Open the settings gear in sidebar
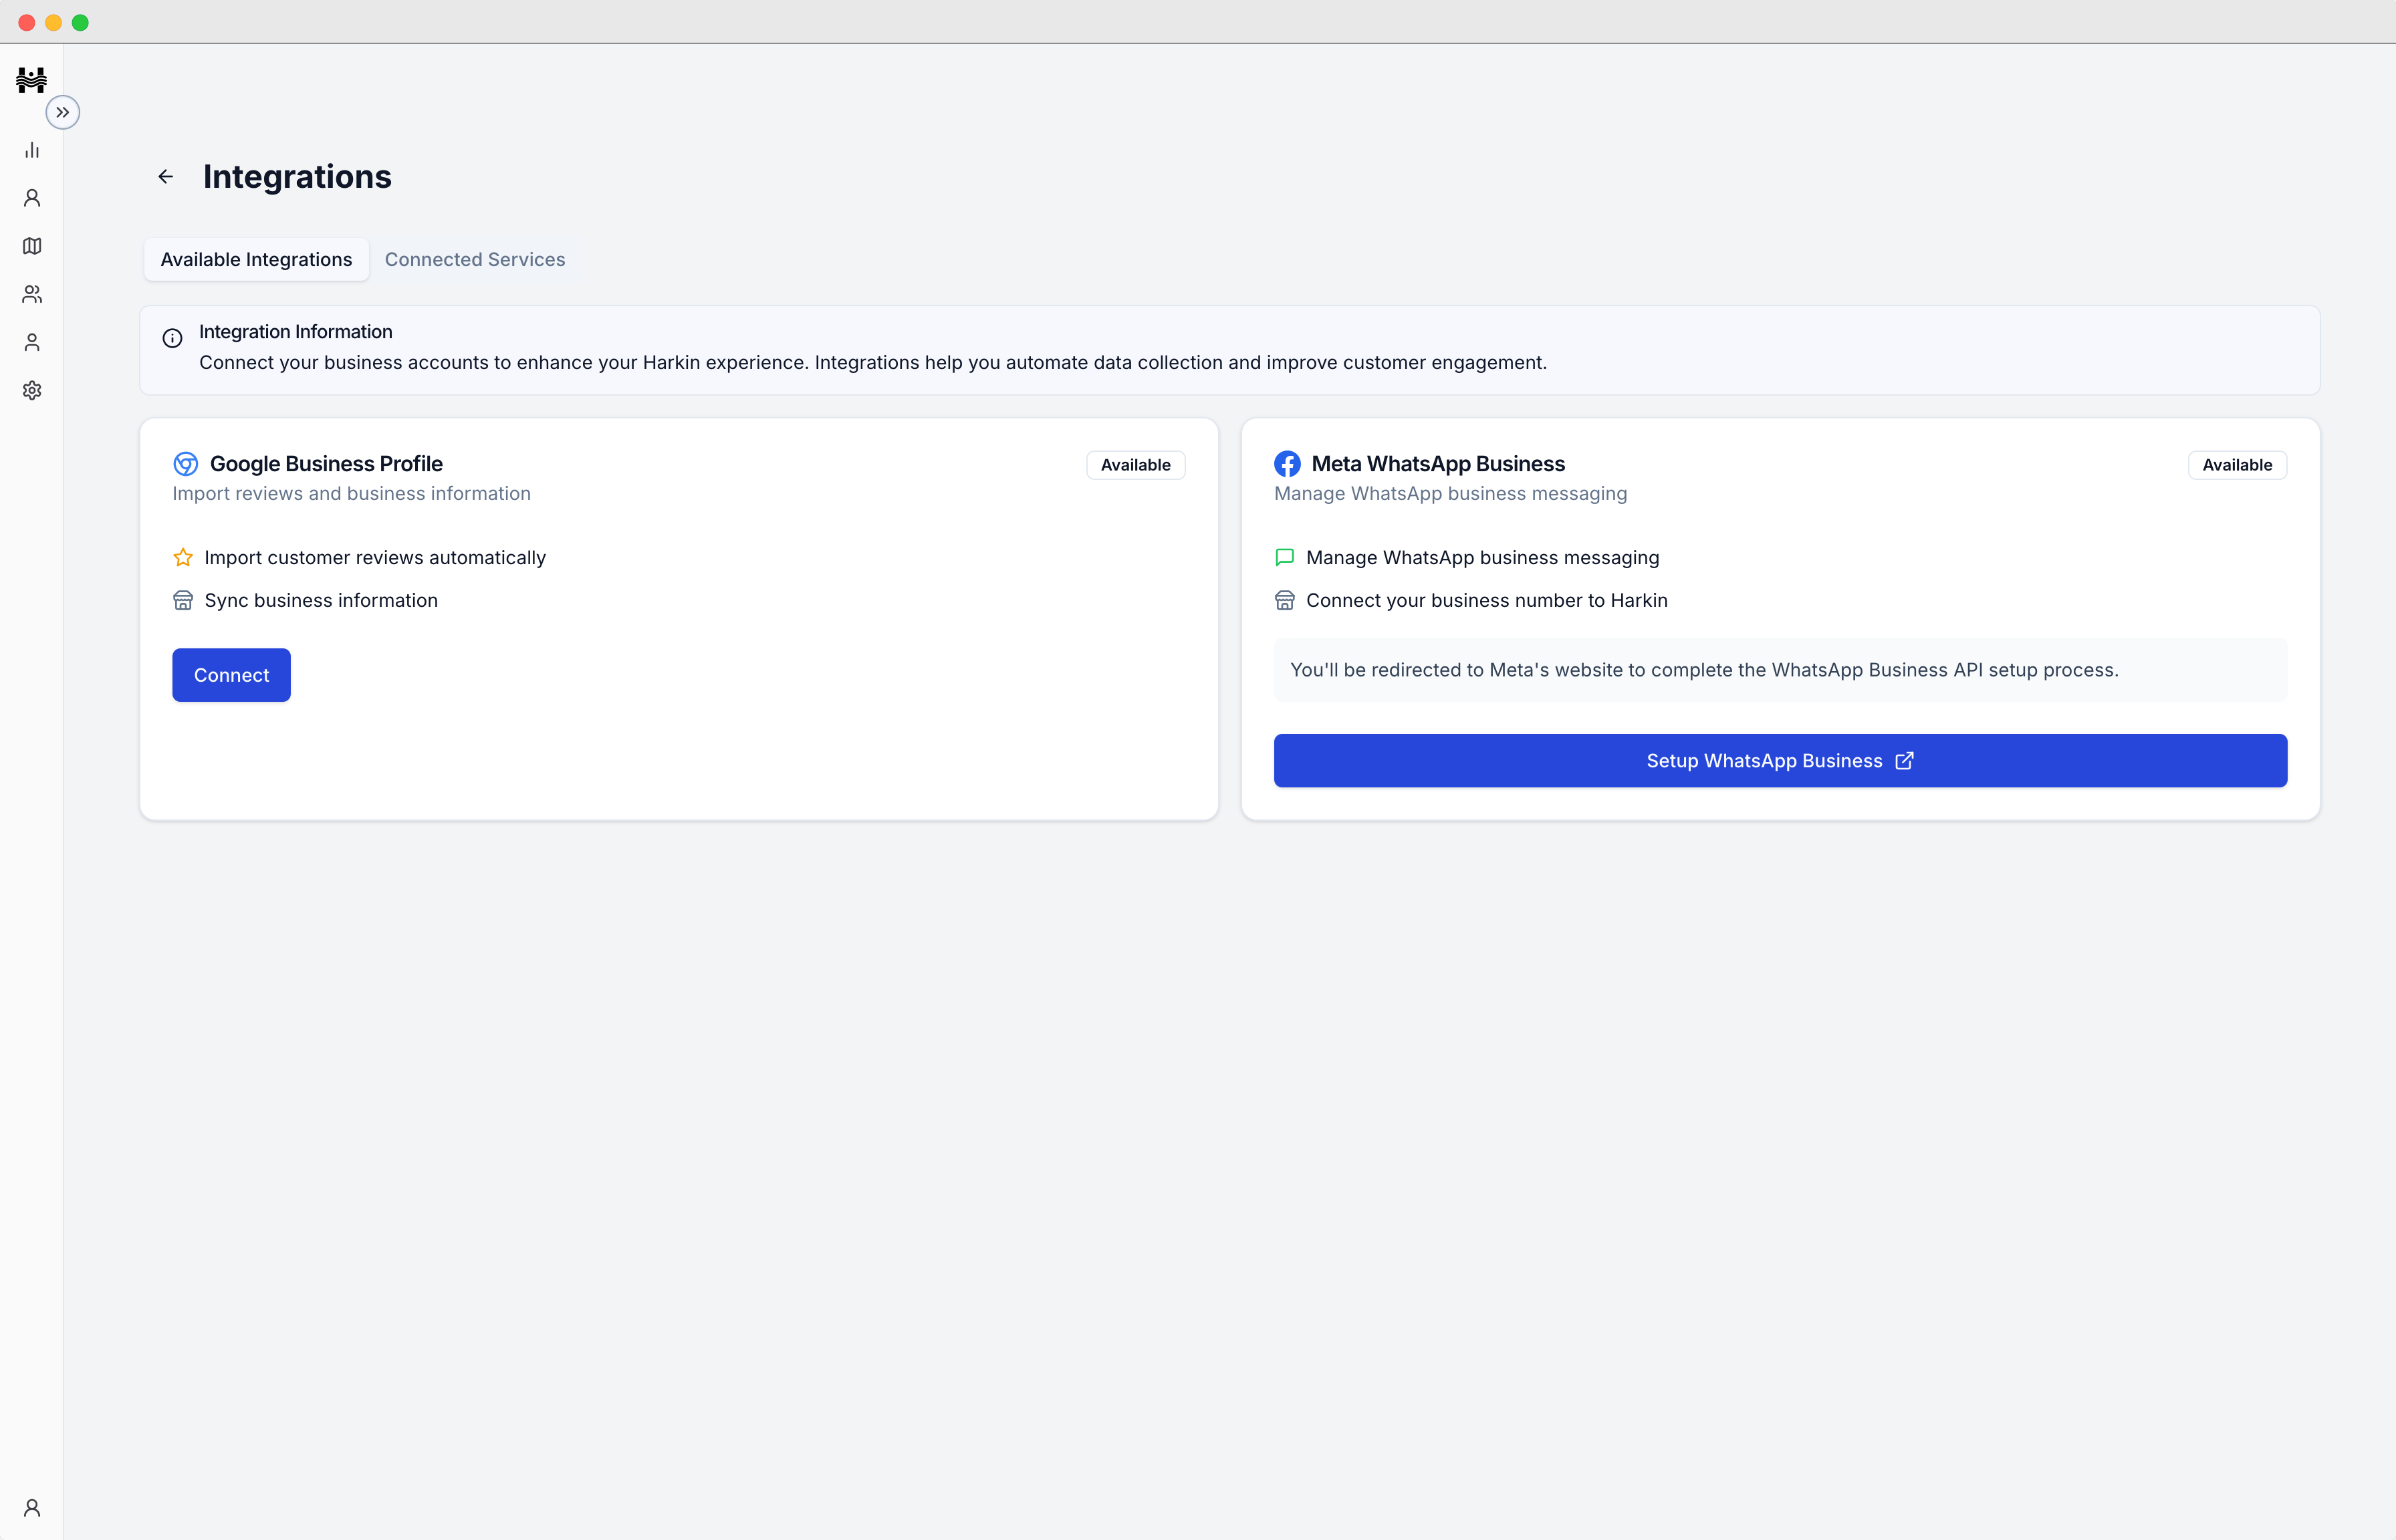The width and height of the screenshot is (2396, 1540). coord(32,390)
